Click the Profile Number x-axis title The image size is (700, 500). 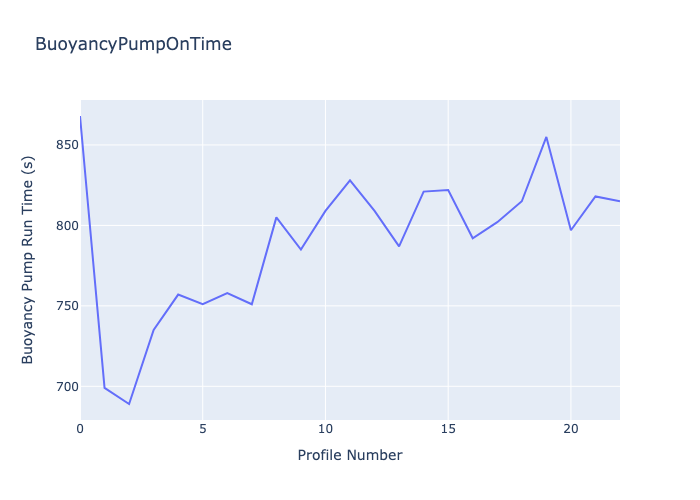350,455
